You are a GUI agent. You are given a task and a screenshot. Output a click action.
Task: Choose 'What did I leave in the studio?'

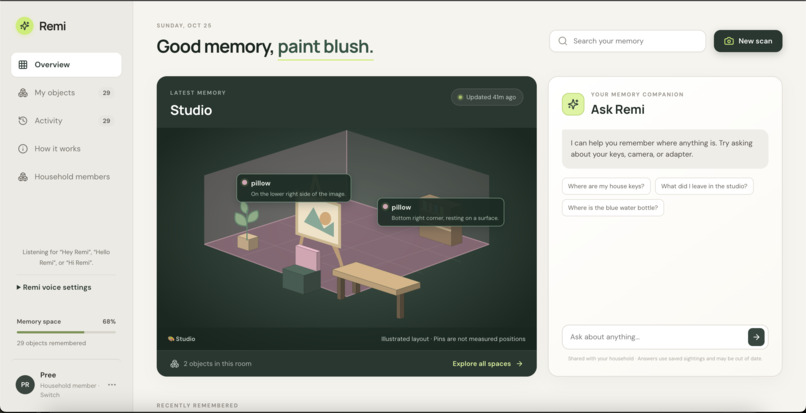(x=704, y=186)
